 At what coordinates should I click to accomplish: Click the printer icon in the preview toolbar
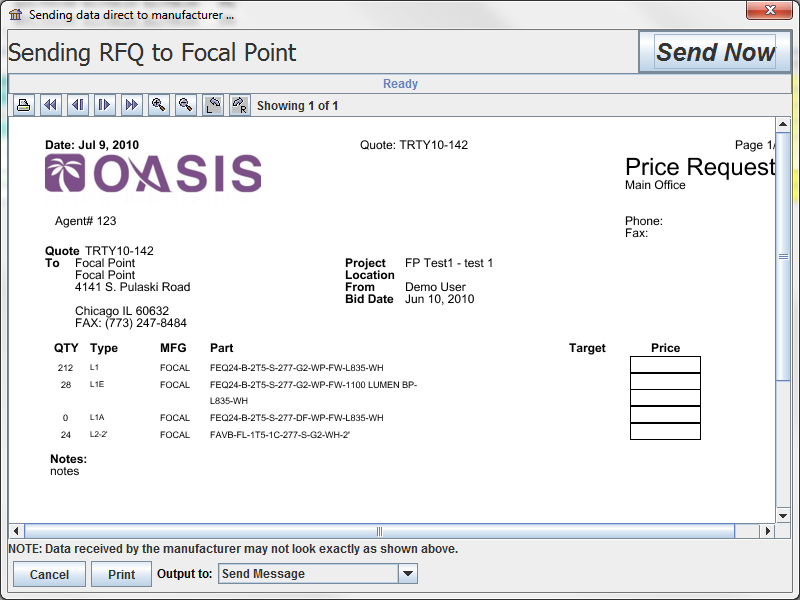pyautogui.click(x=23, y=106)
